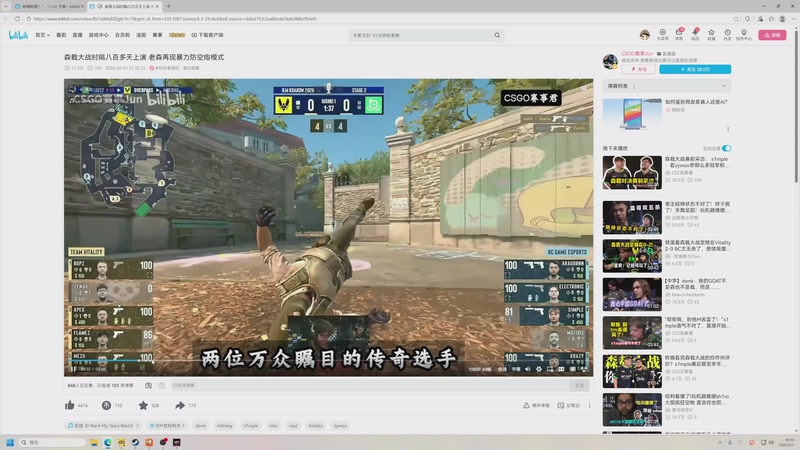Open 直播 navigation item
This screenshot has width=800, height=450.
click(x=77, y=35)
